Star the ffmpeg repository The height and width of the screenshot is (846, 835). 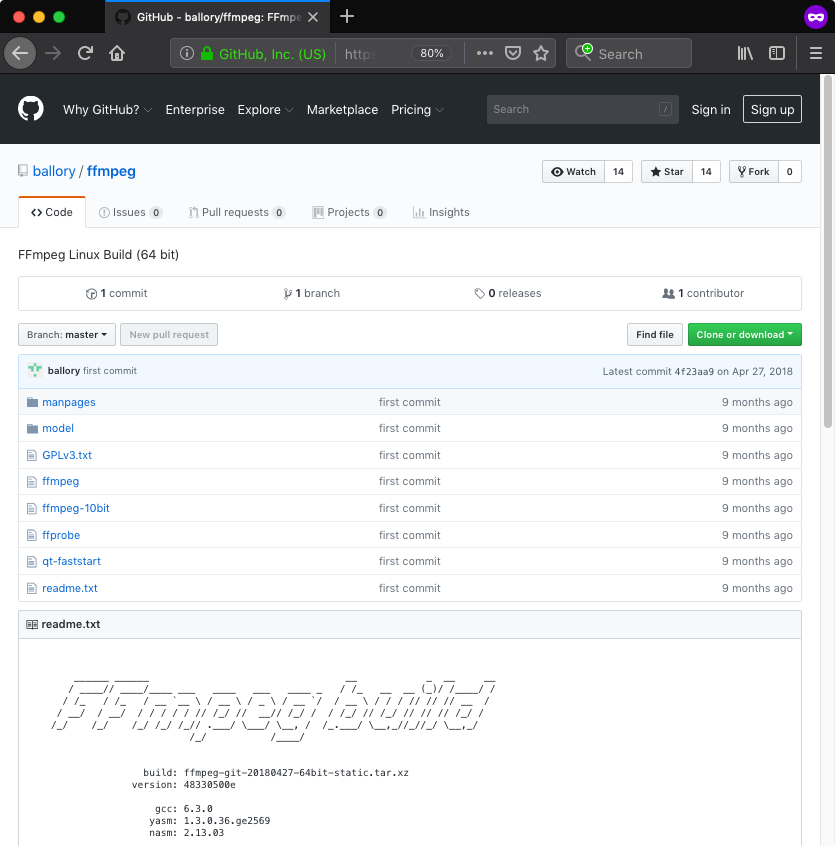pyautogui.click(x=667, y=172)
